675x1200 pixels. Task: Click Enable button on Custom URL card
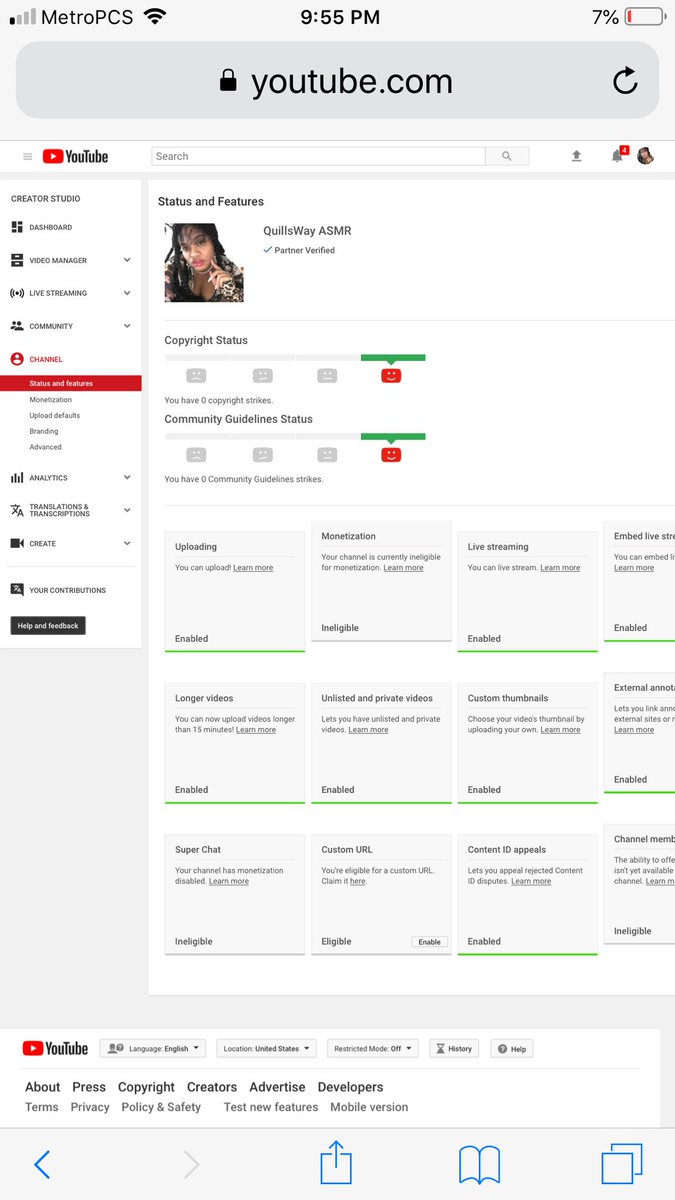[429, 942]
